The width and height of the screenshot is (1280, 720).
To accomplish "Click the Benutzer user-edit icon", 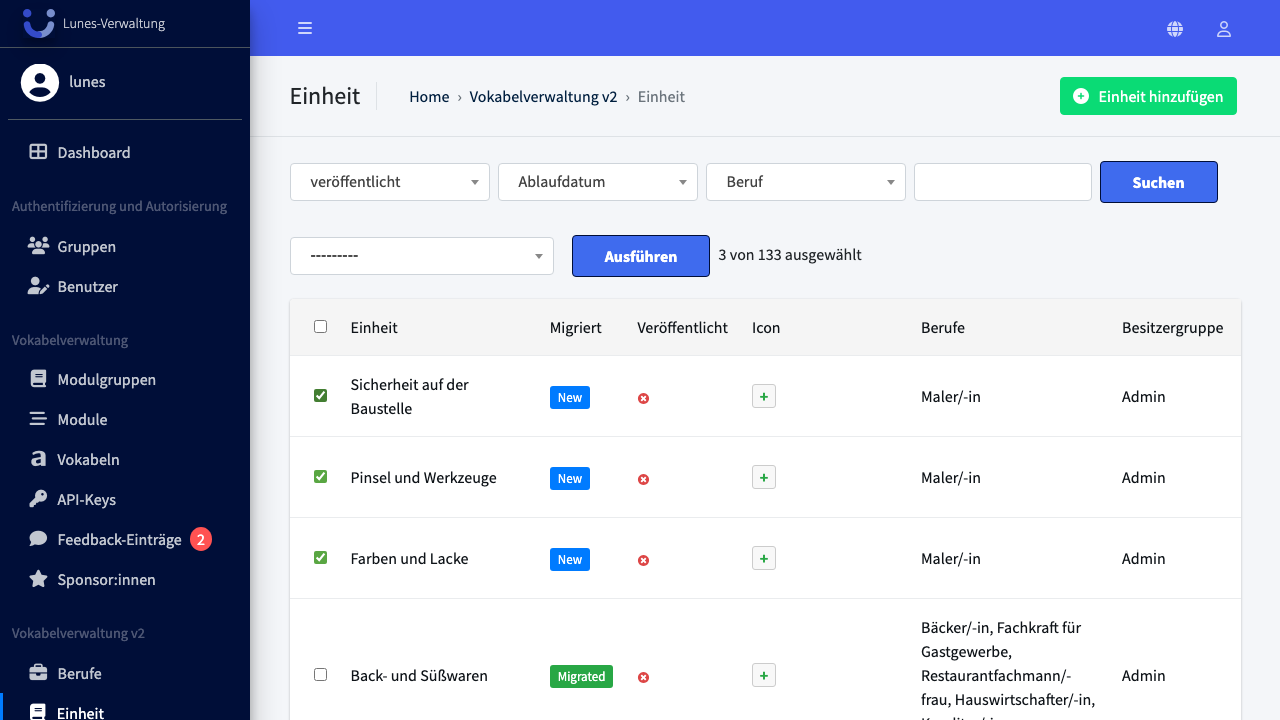I will pos(38,286).
